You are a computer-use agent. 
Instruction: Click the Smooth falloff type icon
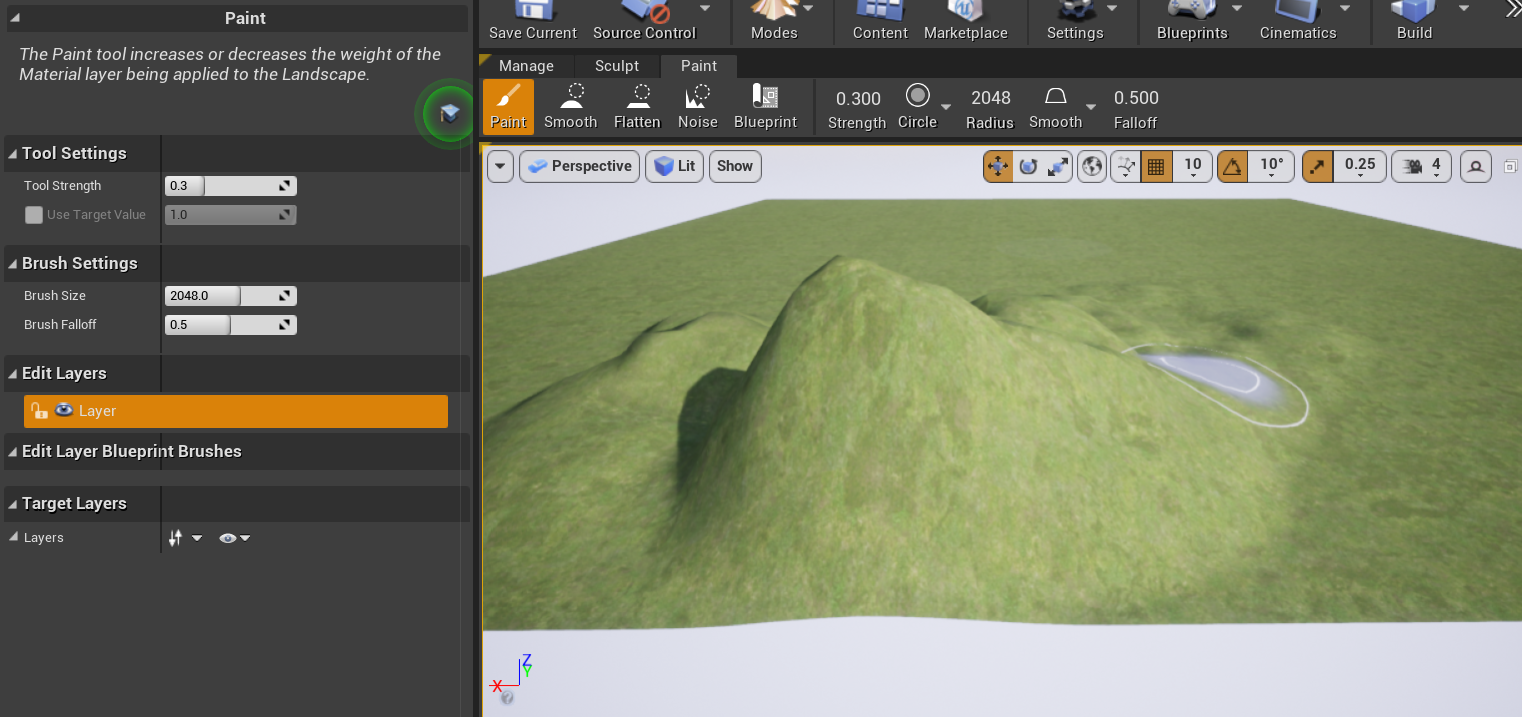coord(1055,96)
